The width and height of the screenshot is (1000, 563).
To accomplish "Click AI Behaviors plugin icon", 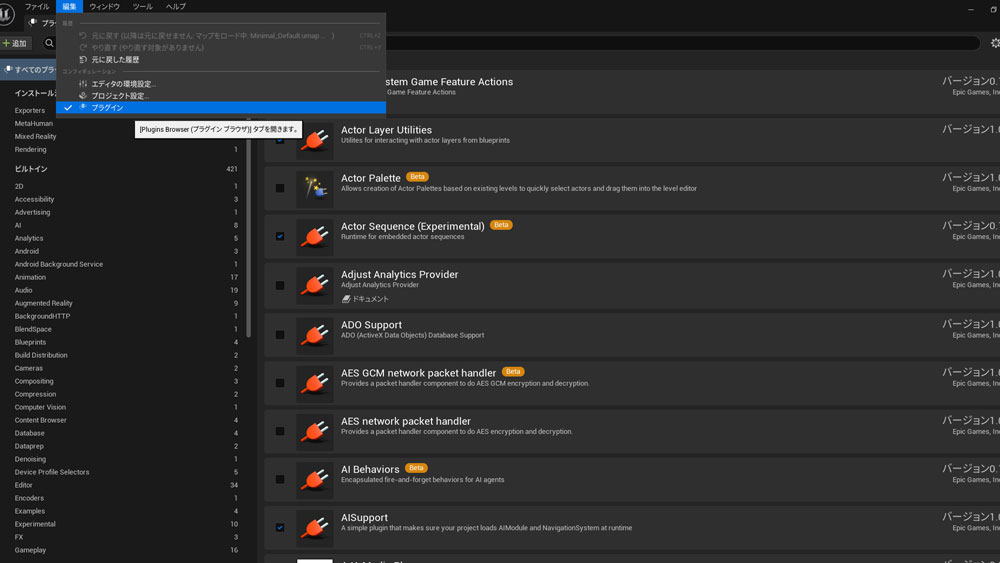I will [x=314, y=480].
